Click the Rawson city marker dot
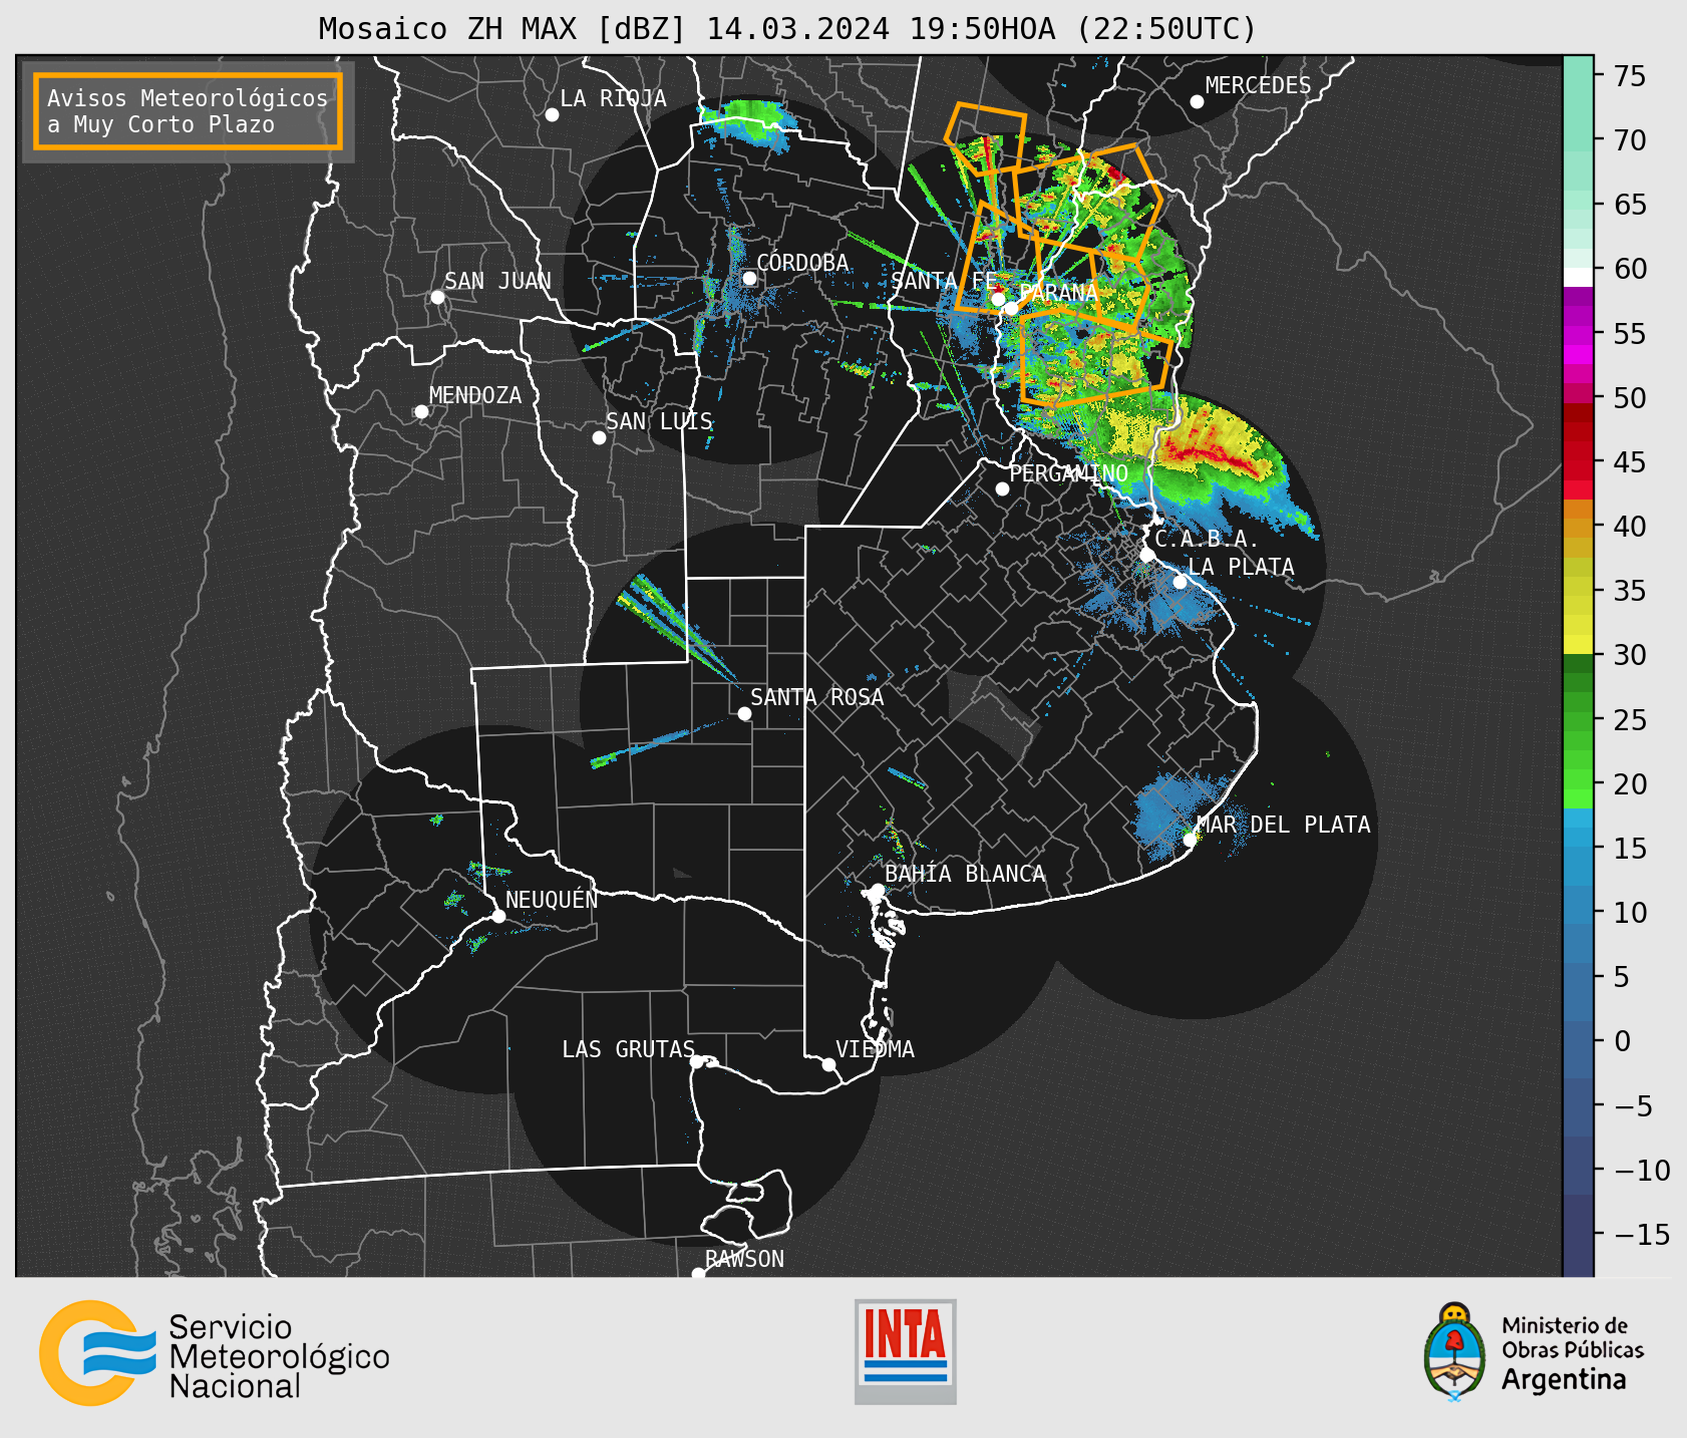Screen dimensions: 1687x1438 tap(698, 1274)
